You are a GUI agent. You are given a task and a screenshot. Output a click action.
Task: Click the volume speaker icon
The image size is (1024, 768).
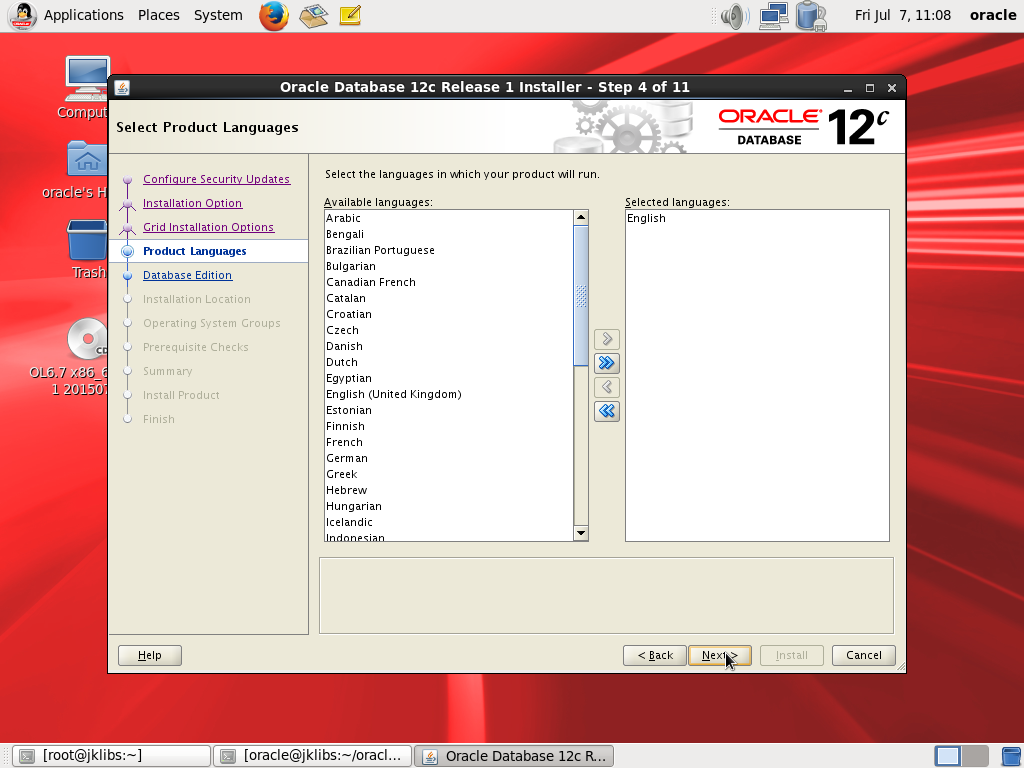pos(735,16)
